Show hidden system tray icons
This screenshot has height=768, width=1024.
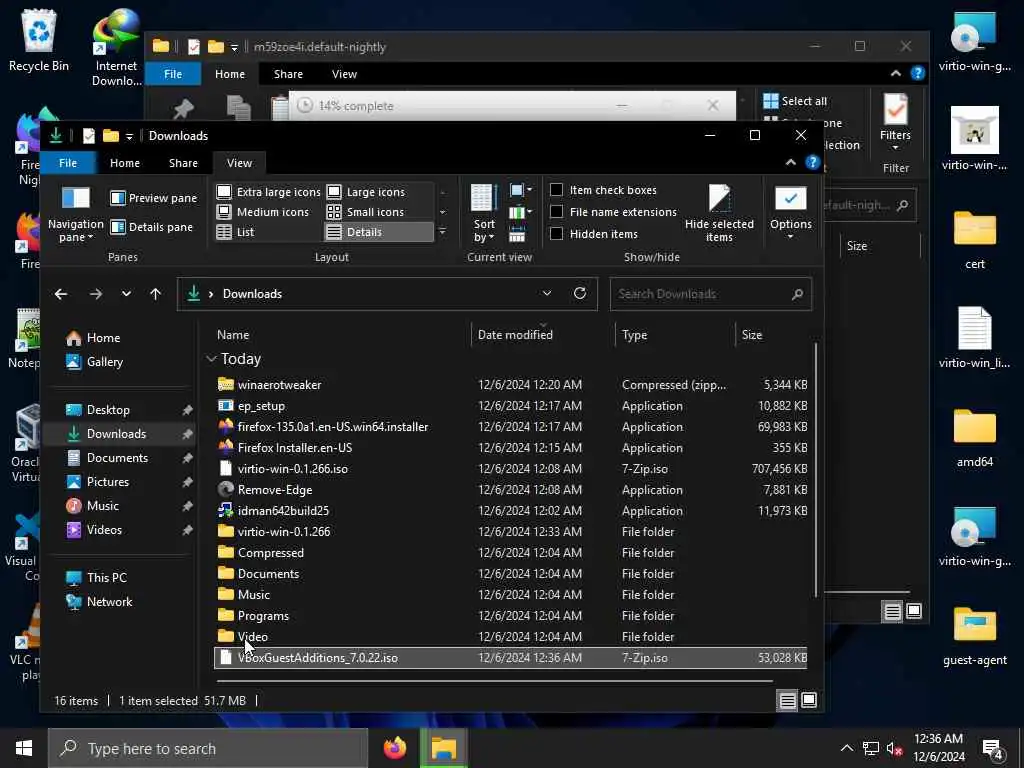846,748
